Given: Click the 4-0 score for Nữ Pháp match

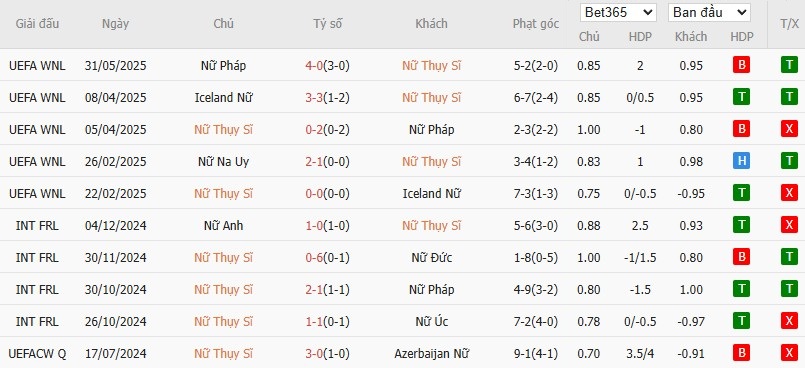Looking at the screenshot, I should click(314, 66).
